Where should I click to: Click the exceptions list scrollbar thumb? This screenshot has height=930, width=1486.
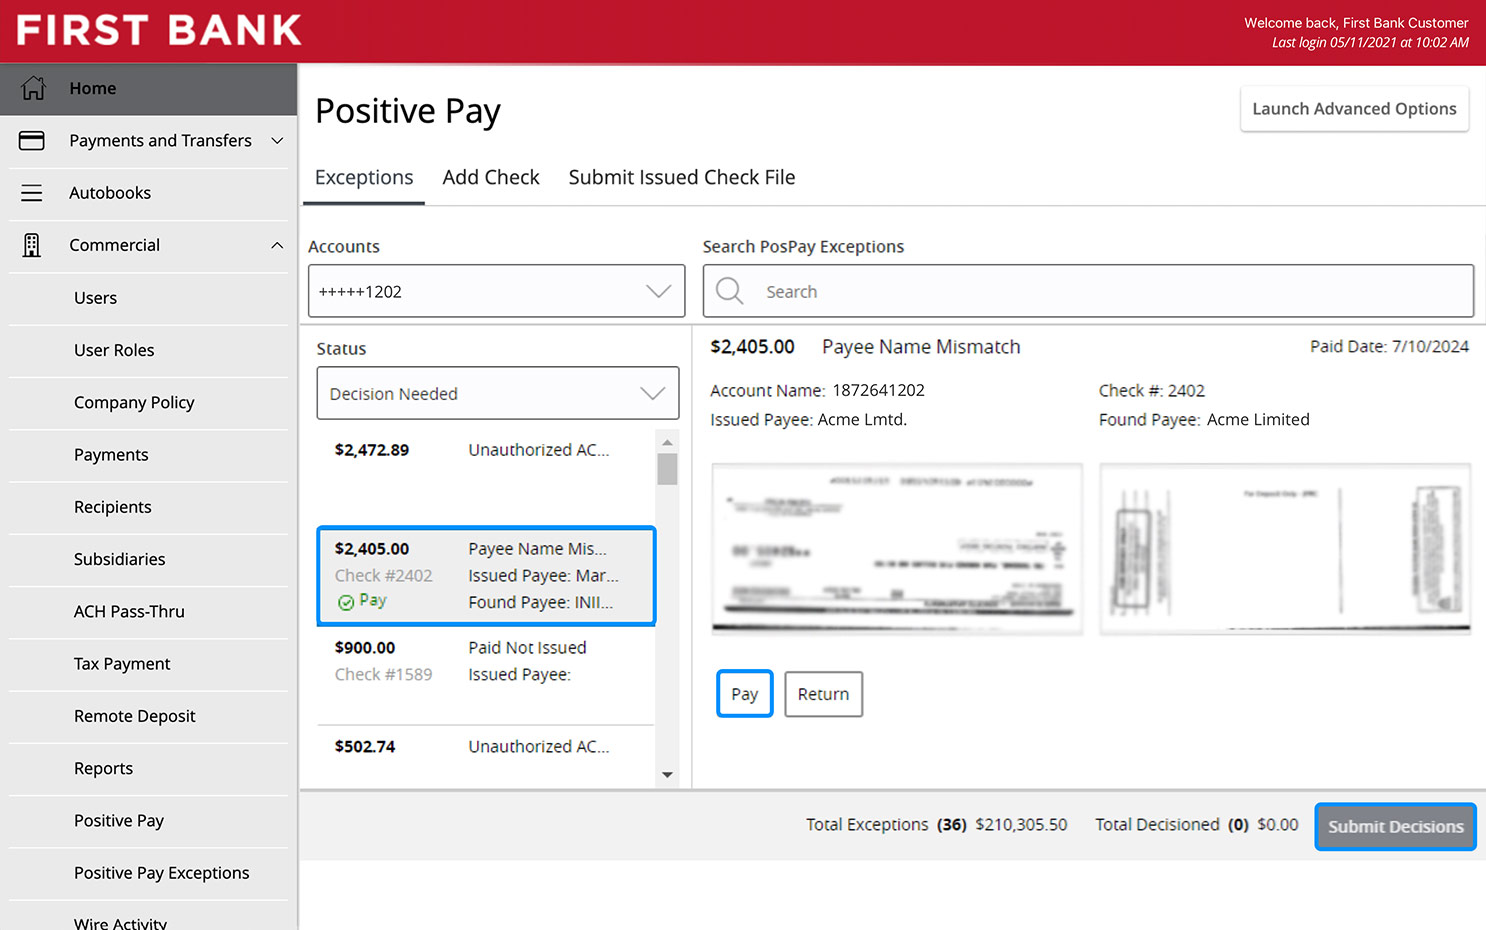click(x=667, y=469)
